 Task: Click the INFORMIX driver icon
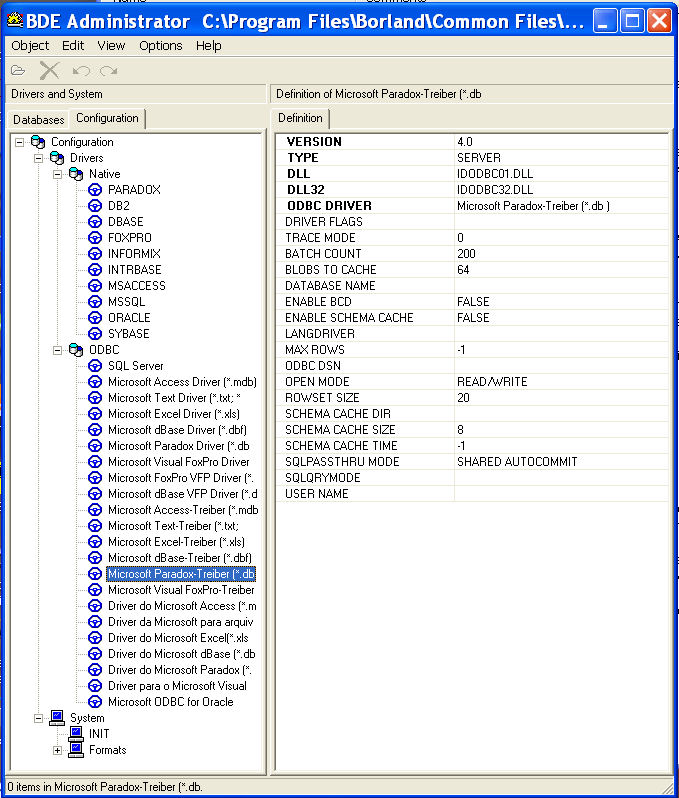click(x=95, y=253)
